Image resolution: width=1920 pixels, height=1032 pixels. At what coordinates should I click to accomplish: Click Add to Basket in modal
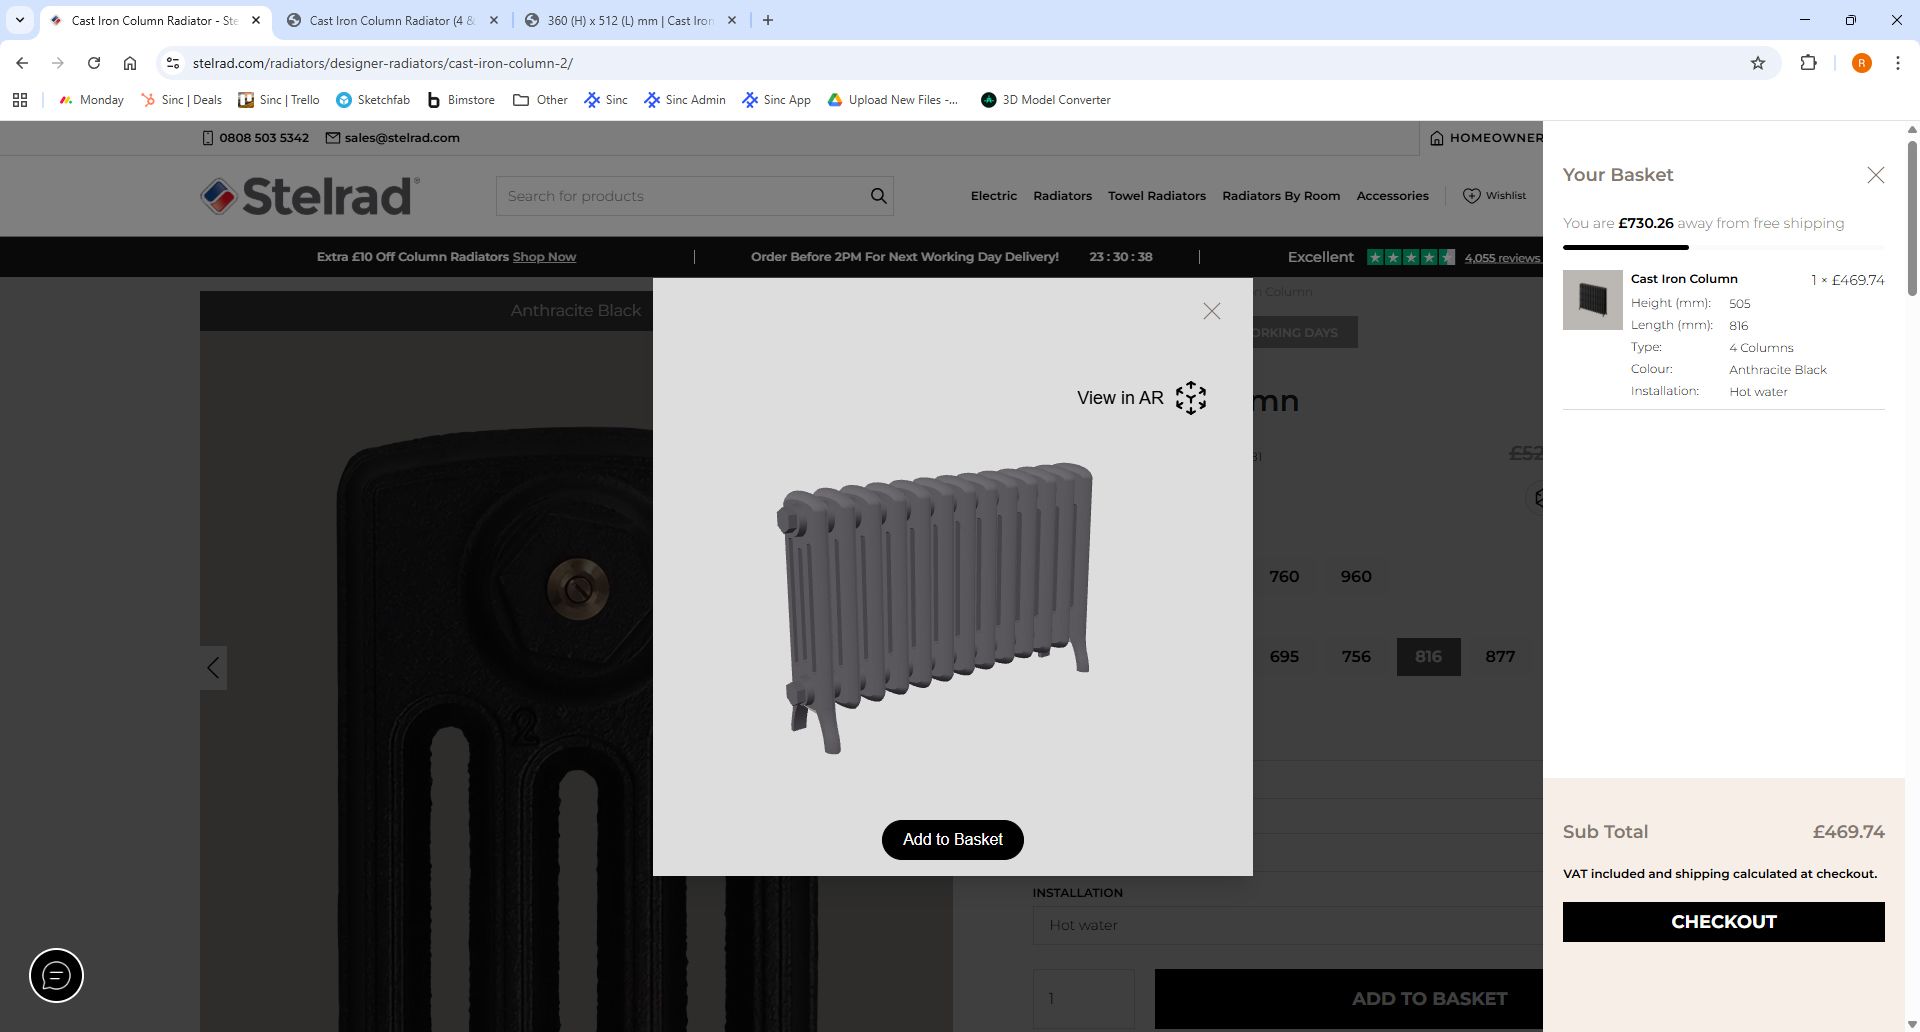[952, 840]
